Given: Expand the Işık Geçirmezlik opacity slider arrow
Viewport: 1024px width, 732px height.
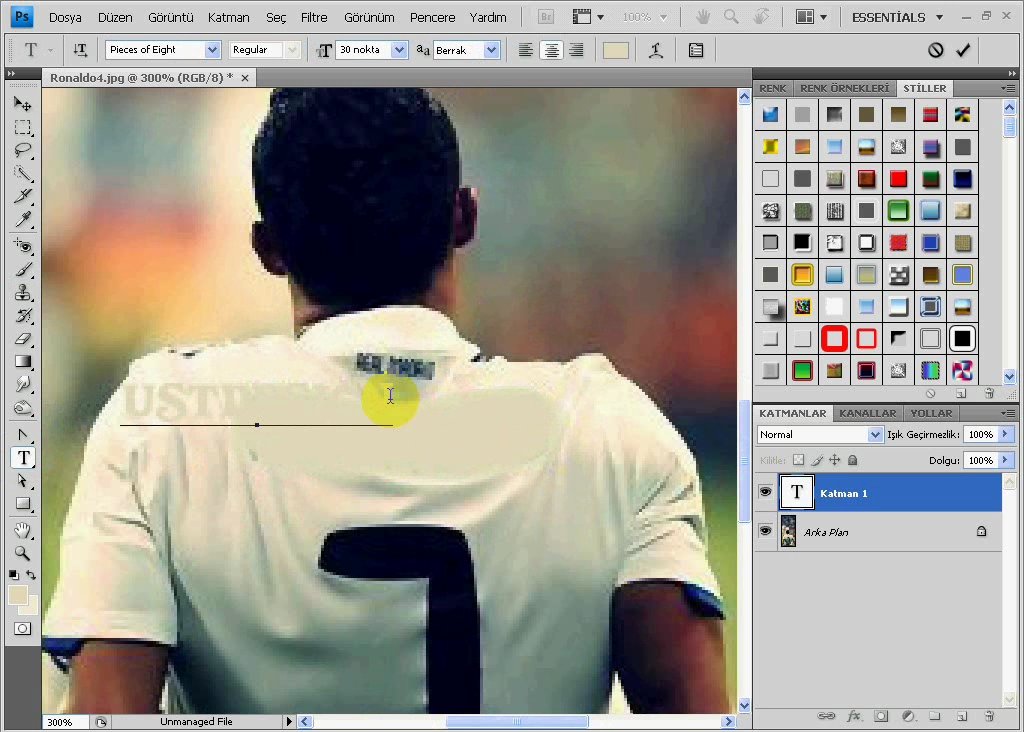Looking at the screenshot, I should pos(1005,434).
